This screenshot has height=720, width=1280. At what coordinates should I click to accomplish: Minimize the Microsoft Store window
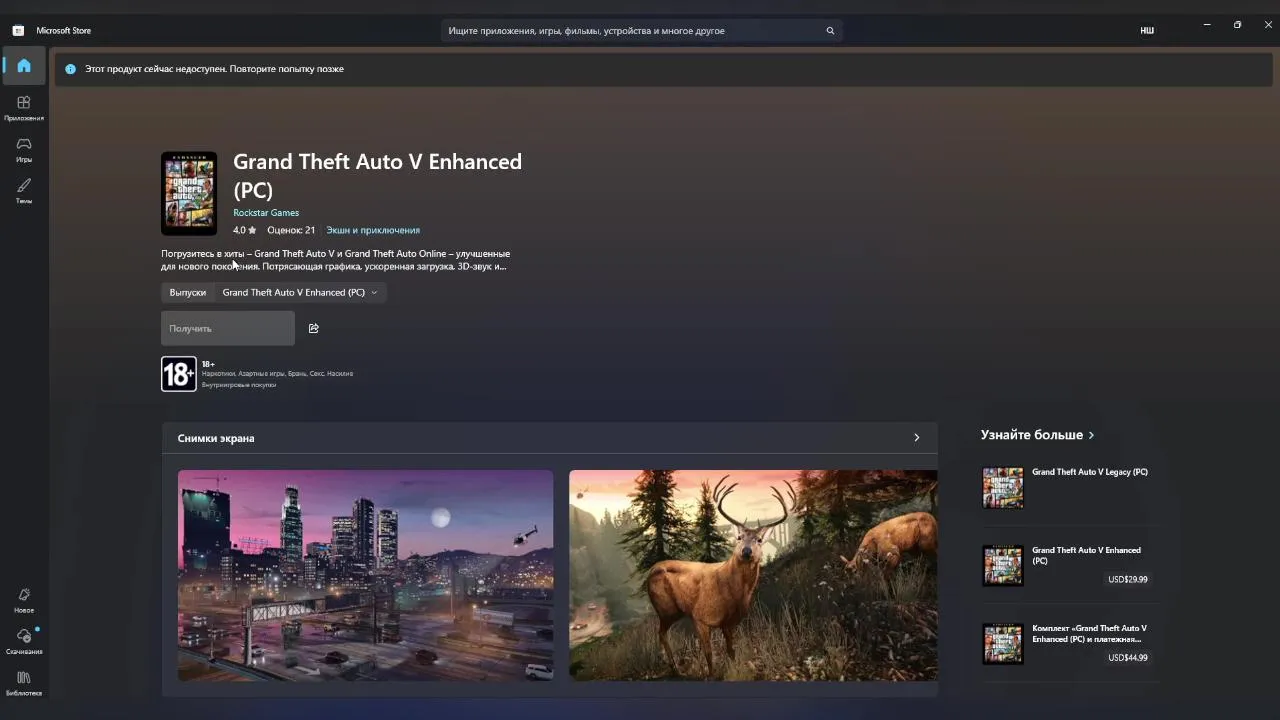pyautogui.click(x=1207, y=25)
